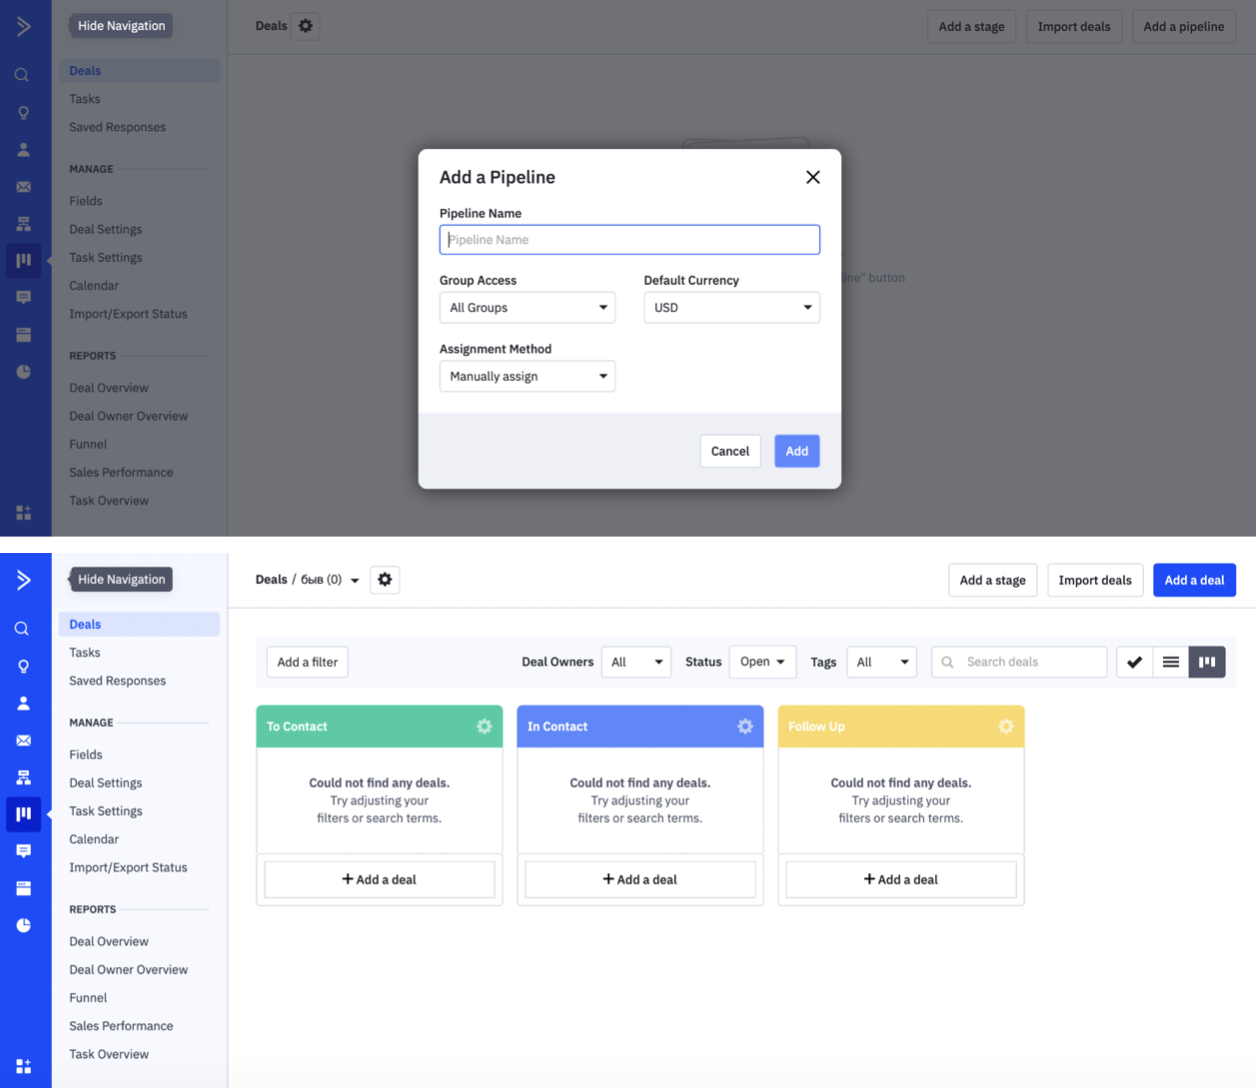Open the Default Currency USD dropdown
The width and height of the screenshot is (1256, 1088).
point(731,308)
